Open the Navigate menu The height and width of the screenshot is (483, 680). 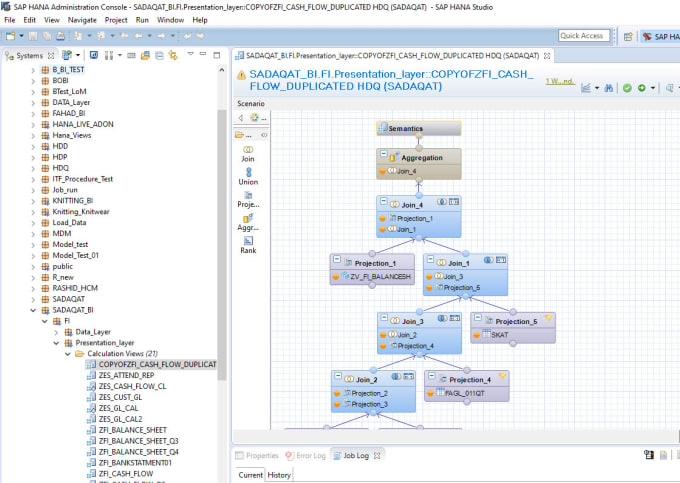(82, 20)
